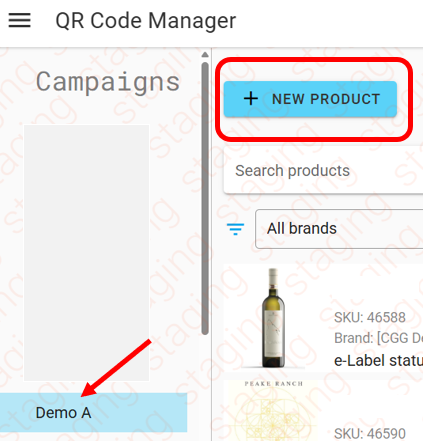Click the scrollbar track below the thumb
The image size is (427, 446).
205,388
